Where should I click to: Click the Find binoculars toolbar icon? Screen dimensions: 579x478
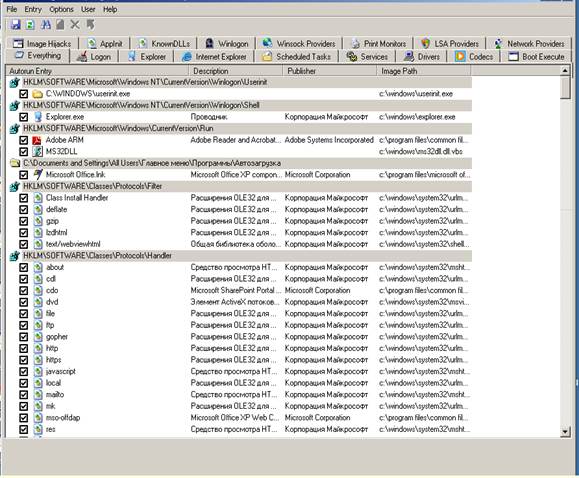point(46,25)
